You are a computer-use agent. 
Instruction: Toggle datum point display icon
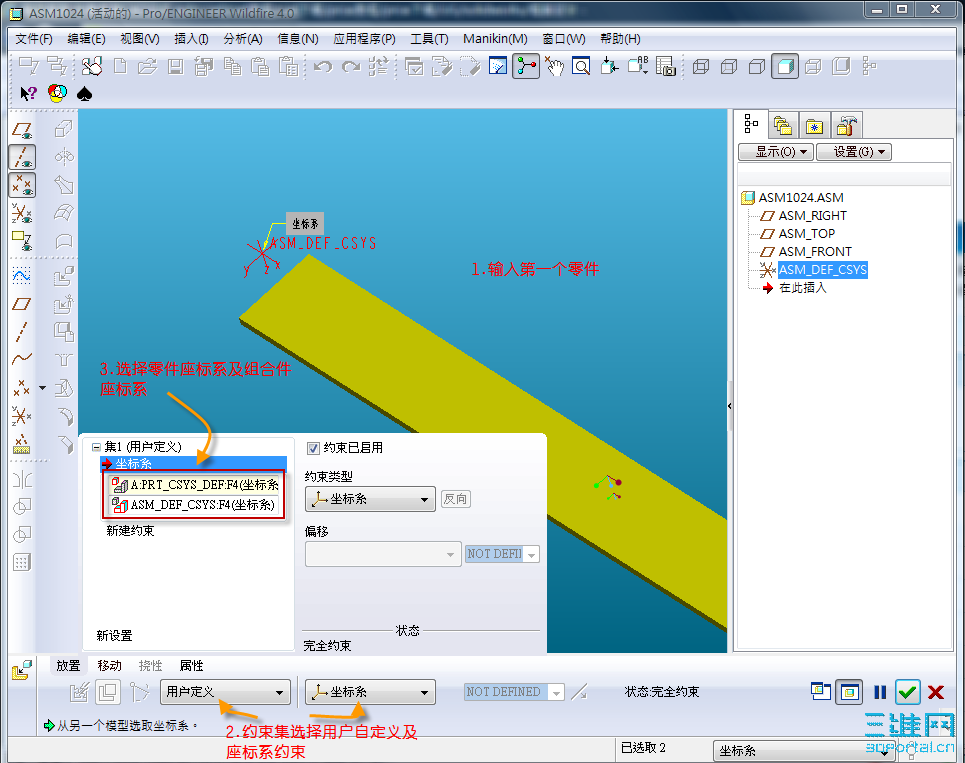click(22, 185)
